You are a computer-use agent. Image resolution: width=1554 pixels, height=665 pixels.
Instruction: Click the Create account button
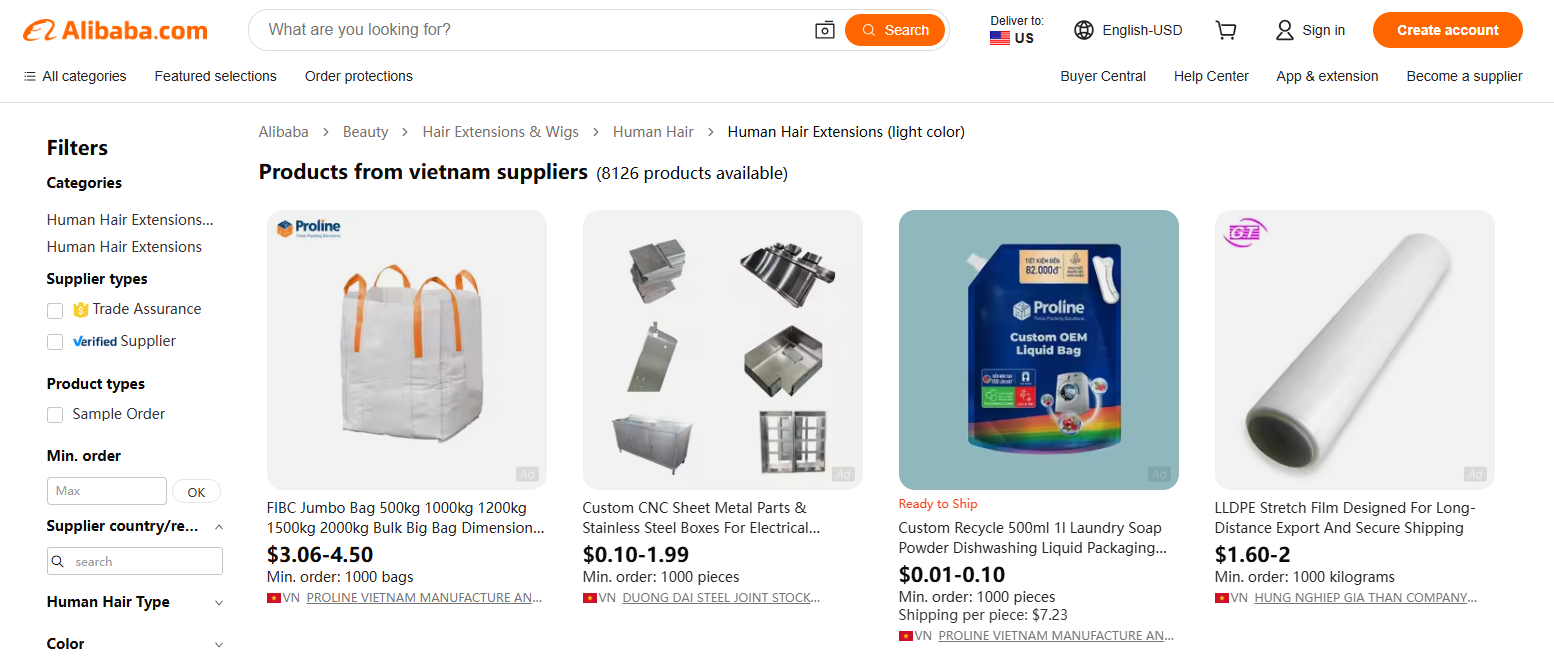pos(1447,30)
